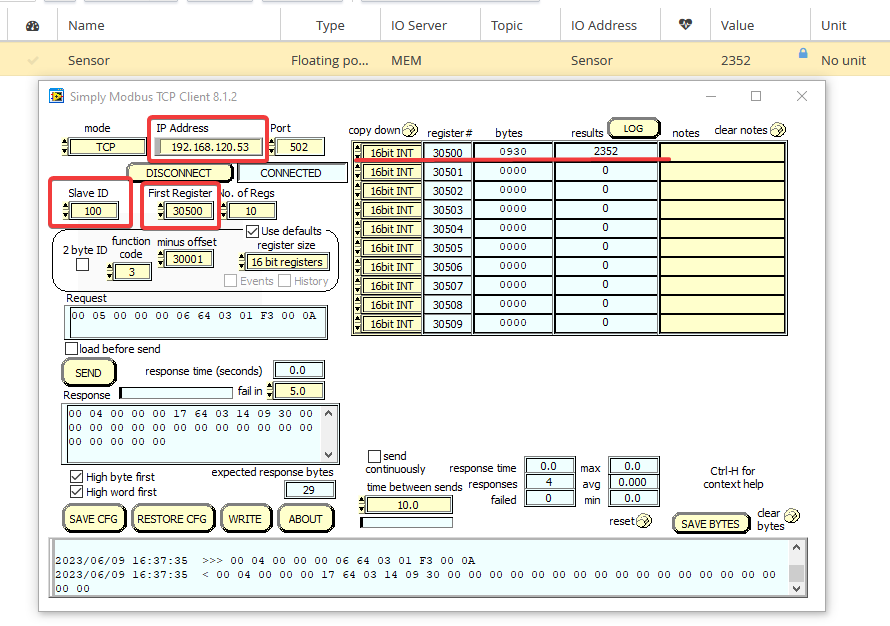This screenshot has width=890, height=626.
Task: Uncheck High word first option
Action: pyautogui.click(x=76, y=491)
